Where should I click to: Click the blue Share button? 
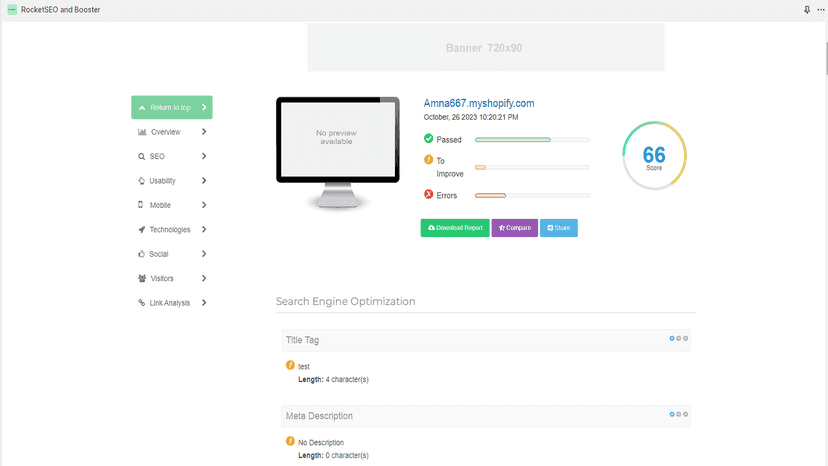tap(559, 228)
